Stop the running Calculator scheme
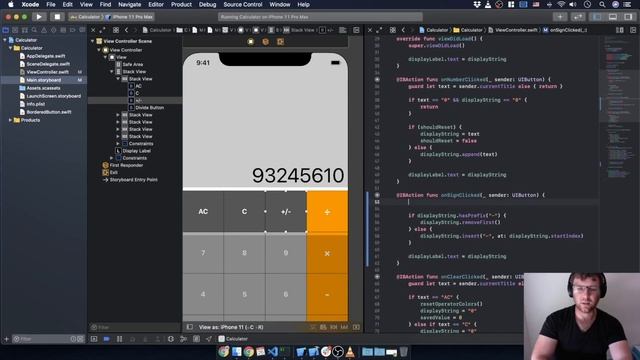This screenshot has width=640, height=360. tap(57, 17)
